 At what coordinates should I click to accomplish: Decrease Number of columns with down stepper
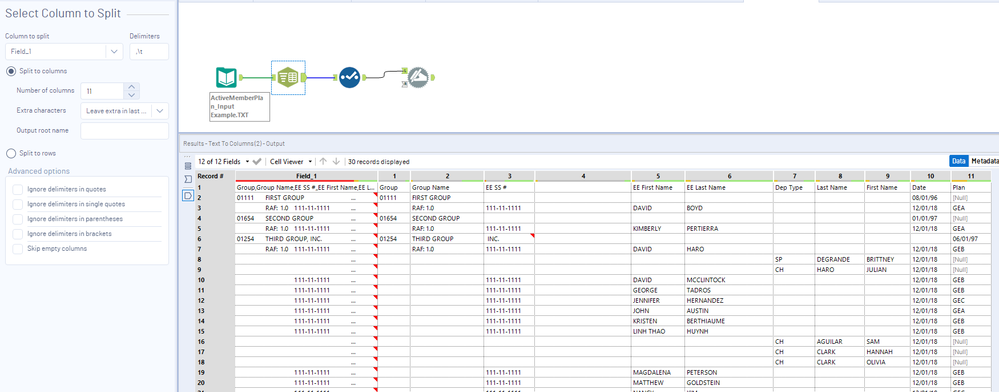coord(131,95)
